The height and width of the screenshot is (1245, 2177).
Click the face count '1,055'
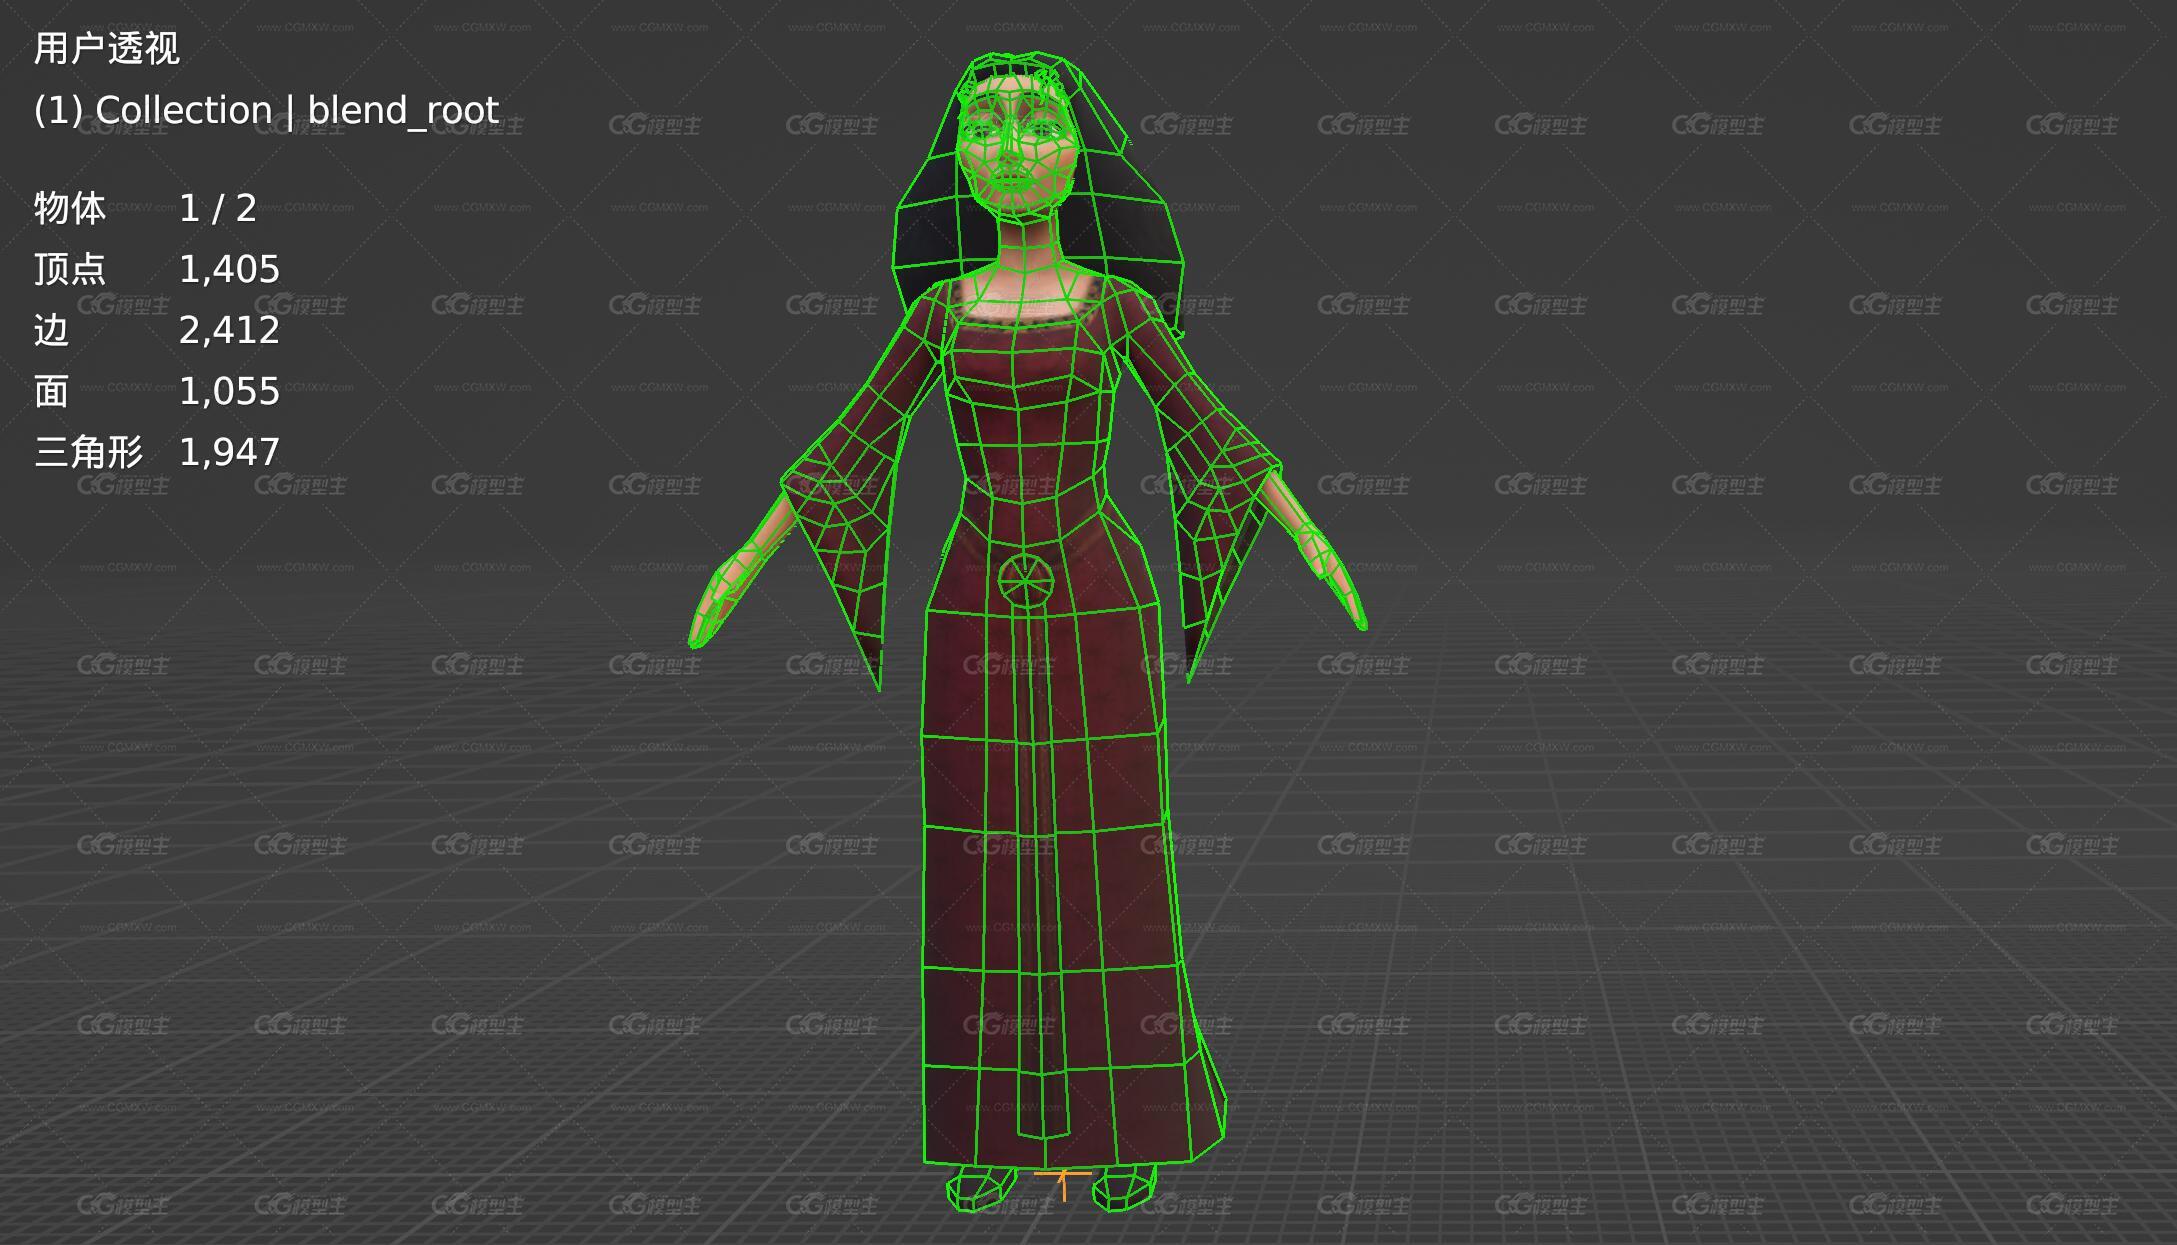(230, 391)
